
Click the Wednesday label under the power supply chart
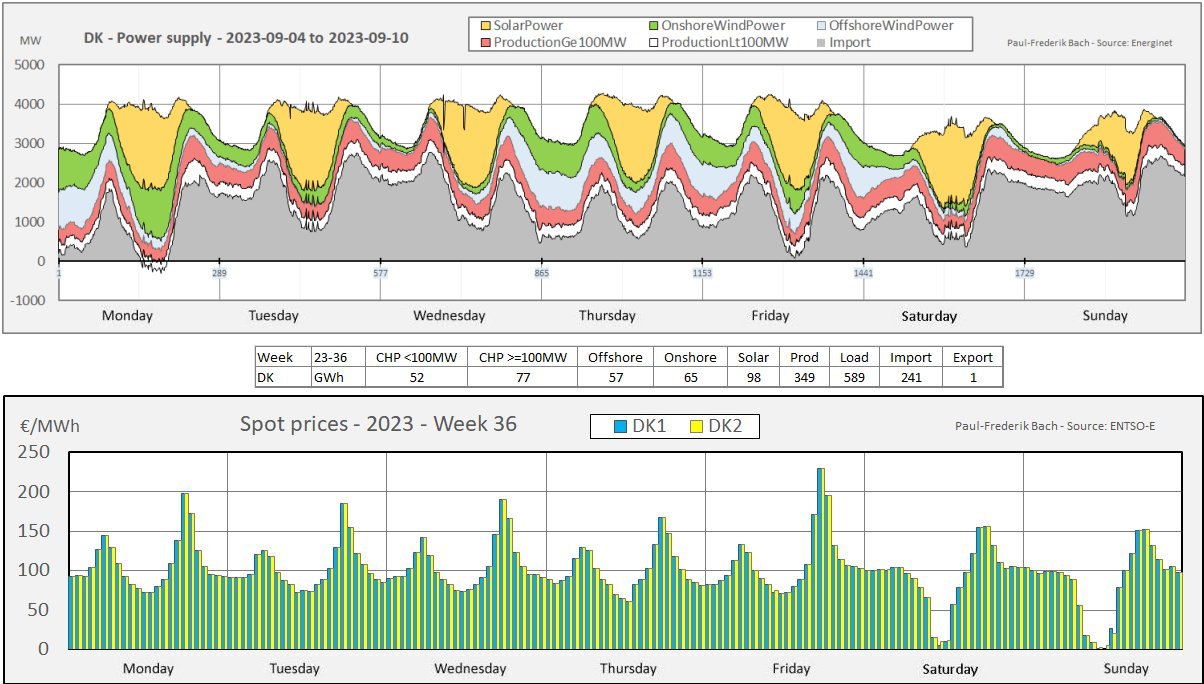tap(449, 315)
